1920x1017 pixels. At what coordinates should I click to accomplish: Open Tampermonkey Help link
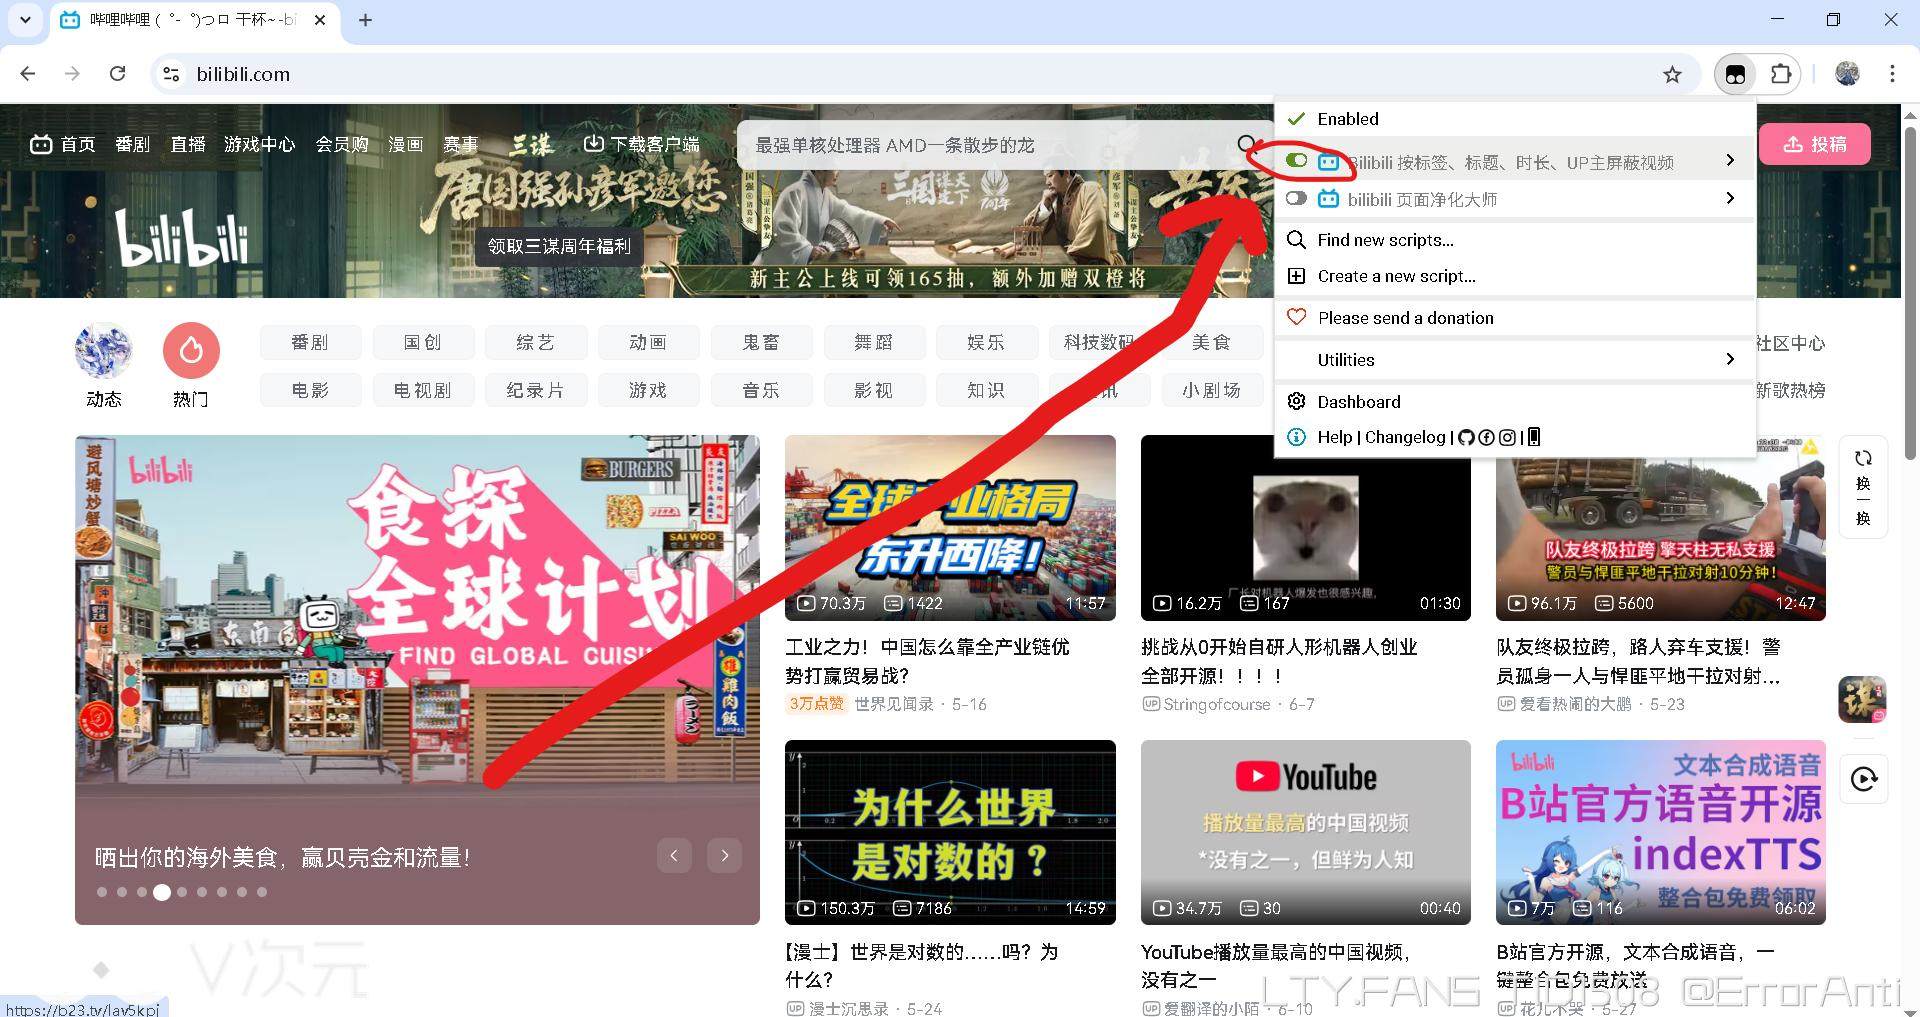point(1334,437)
